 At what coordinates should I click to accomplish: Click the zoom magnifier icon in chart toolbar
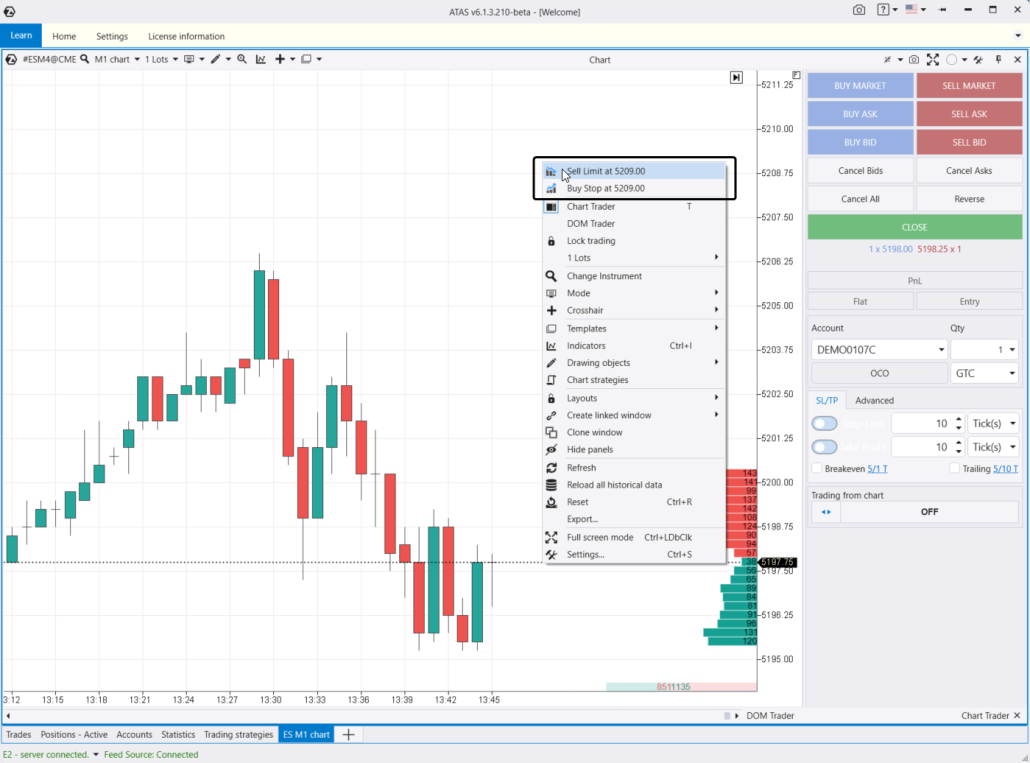(x=241, y=59)
